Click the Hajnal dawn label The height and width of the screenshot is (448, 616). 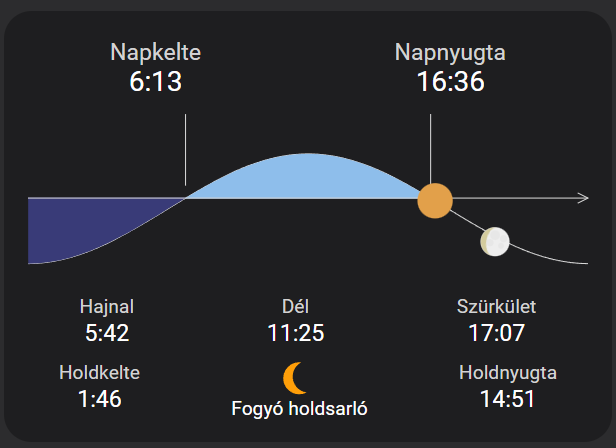[x=107, y=307]
